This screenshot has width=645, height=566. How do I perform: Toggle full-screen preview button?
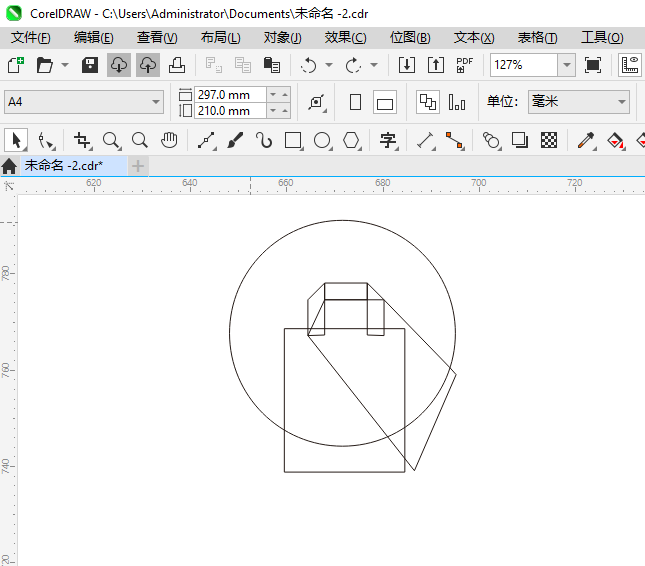(593, 65)
